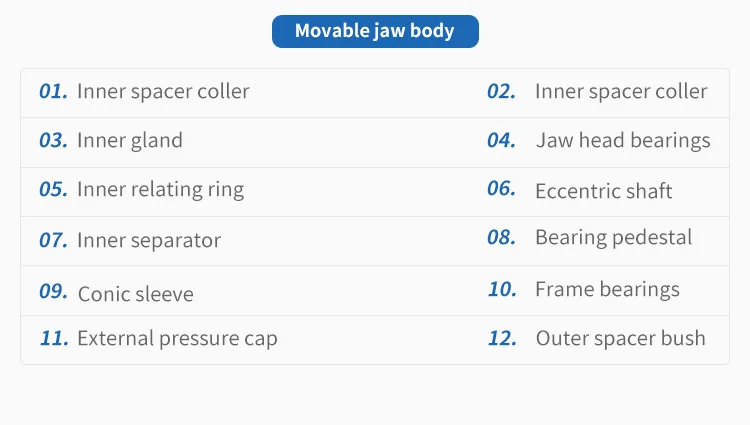The width and height of the screenshot is (750, 425).
Task: Click the Jaw head bearings label
Action: (x=623, y=141)
